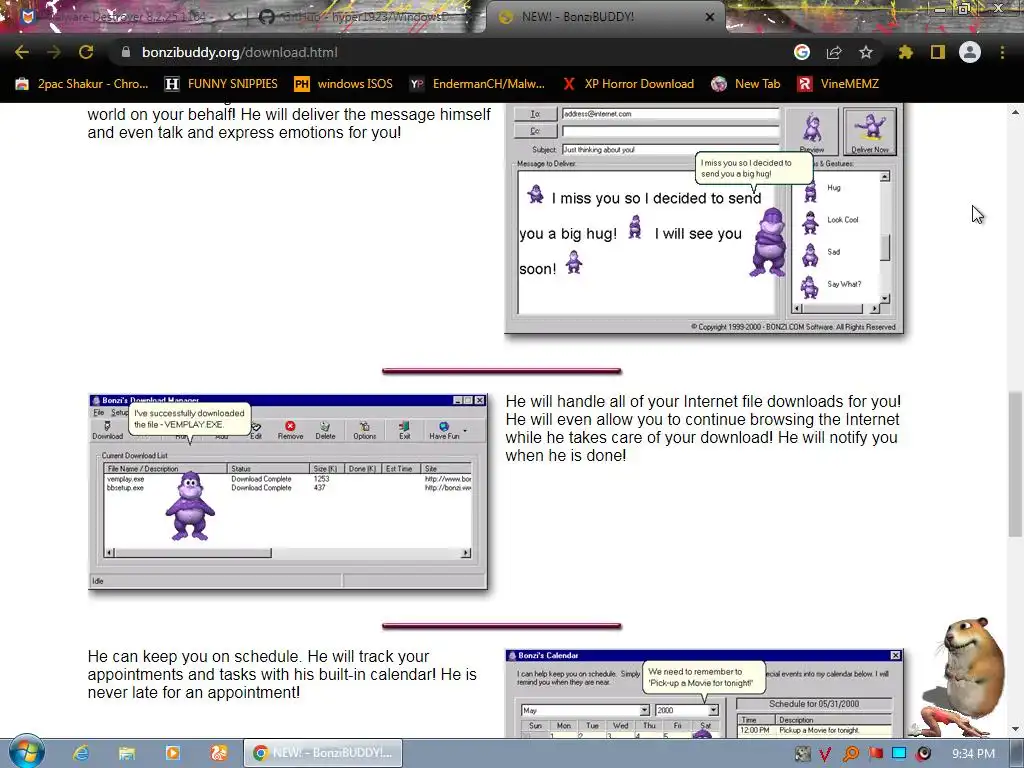Share this page using the share icon
The image size is (1024, 768).
click(x=834, y=52)
